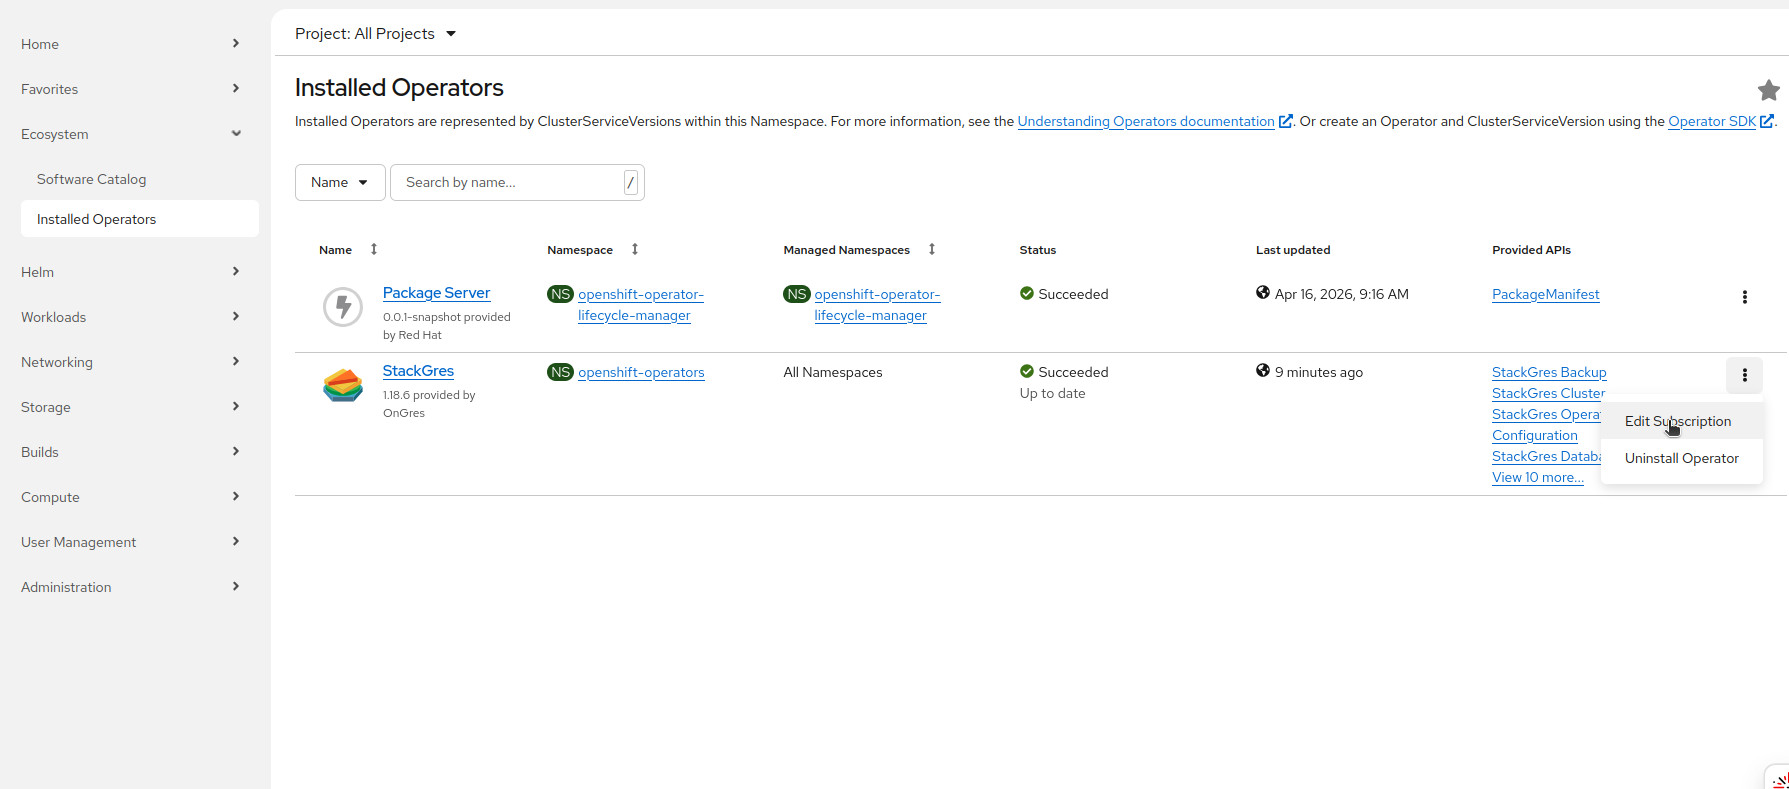Expand the User Management navigation section

(x=130, y=542)
